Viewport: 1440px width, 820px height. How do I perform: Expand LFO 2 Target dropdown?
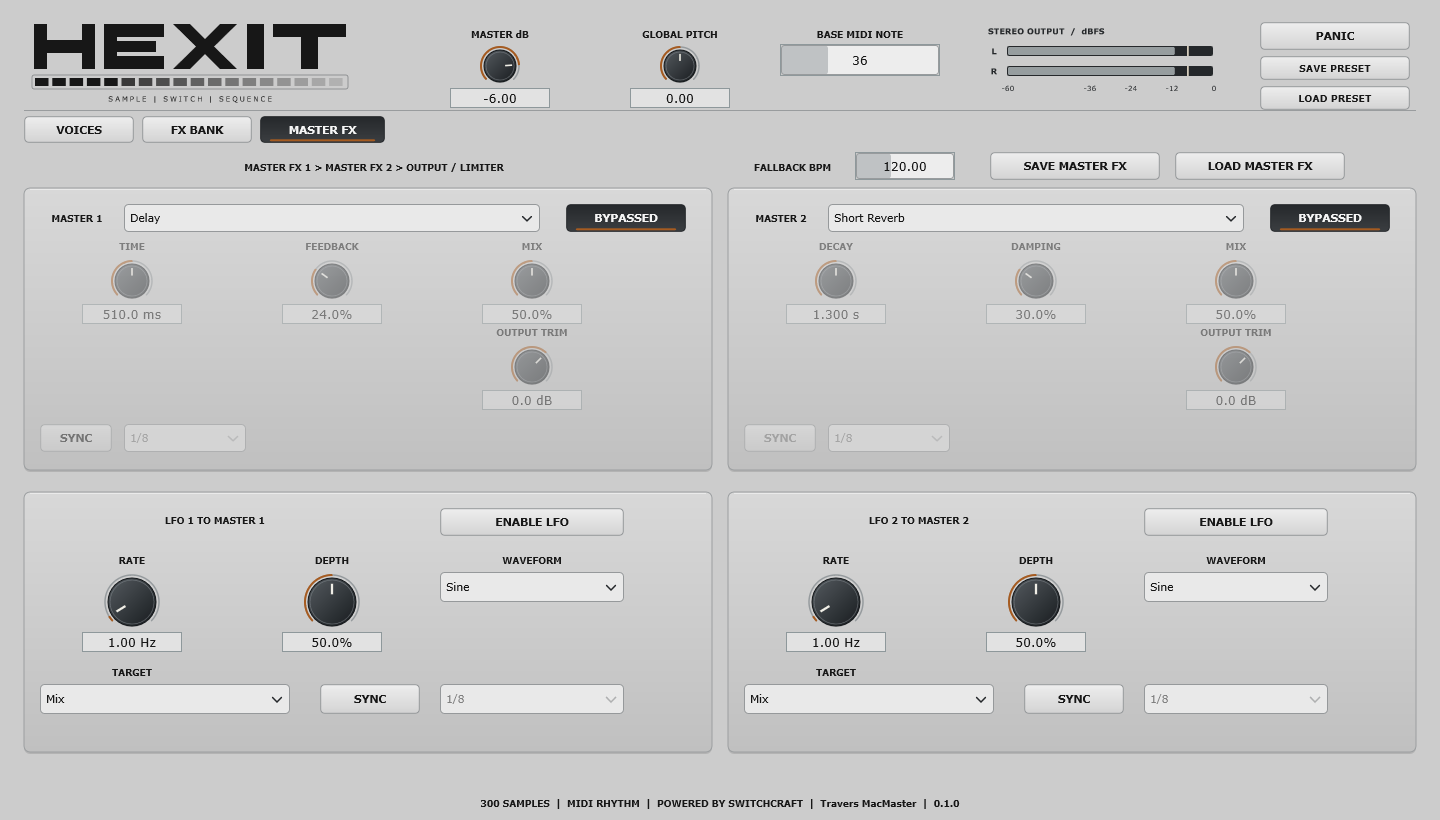(x=869, y=699)
